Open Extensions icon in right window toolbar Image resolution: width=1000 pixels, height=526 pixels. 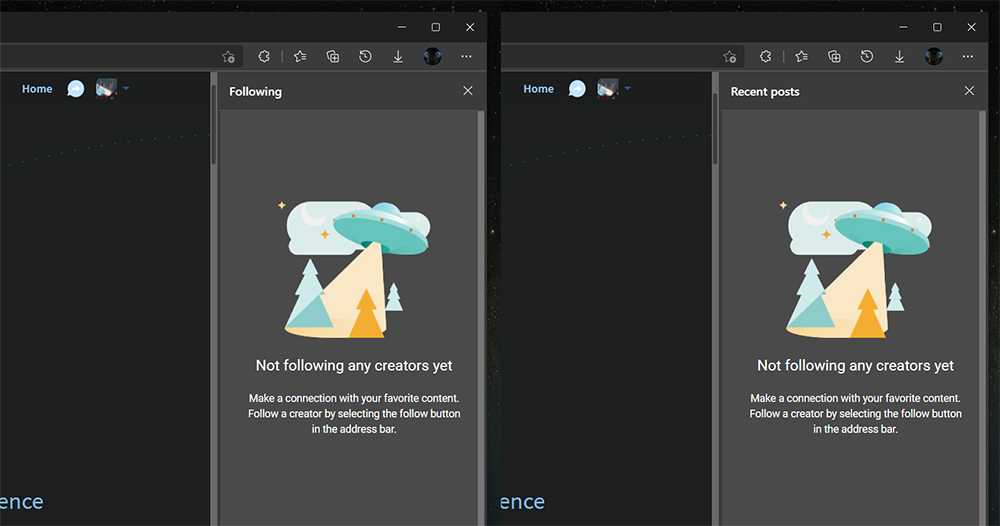pos(765,56)
